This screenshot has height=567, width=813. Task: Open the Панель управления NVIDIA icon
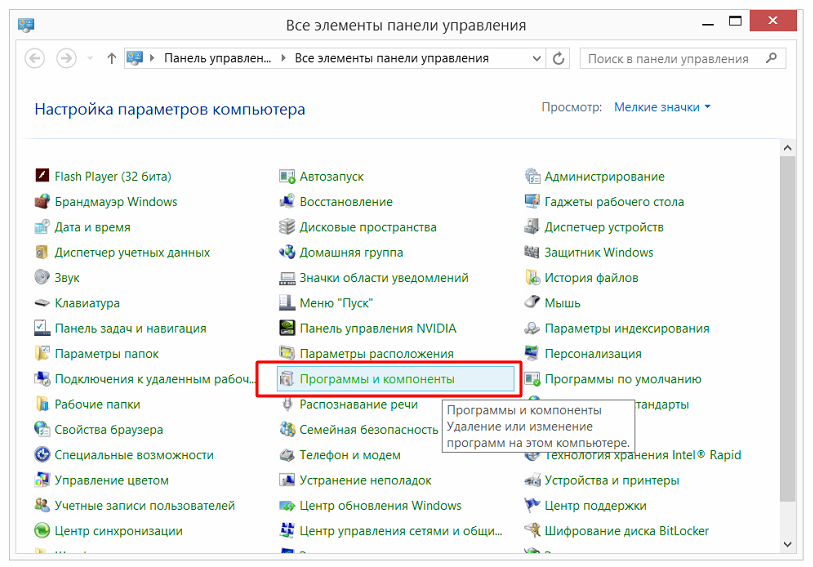(x=287, y=328)
